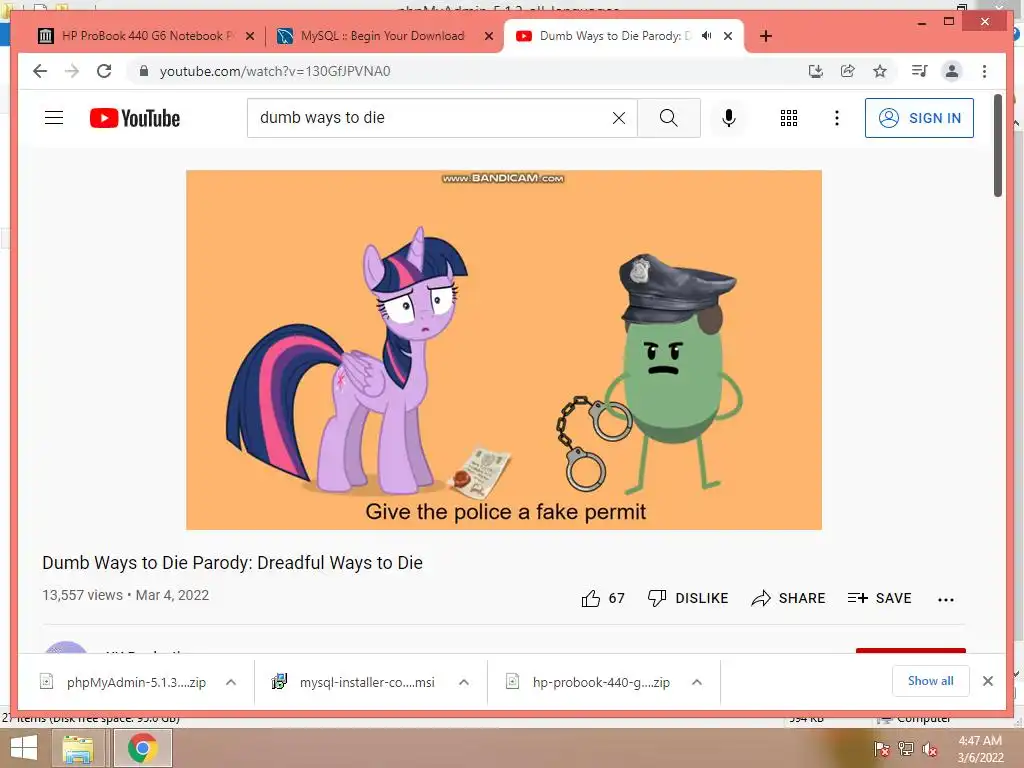The image size is (1024, 768).
Task: Open a new browser tab
Action: [766, 36]
